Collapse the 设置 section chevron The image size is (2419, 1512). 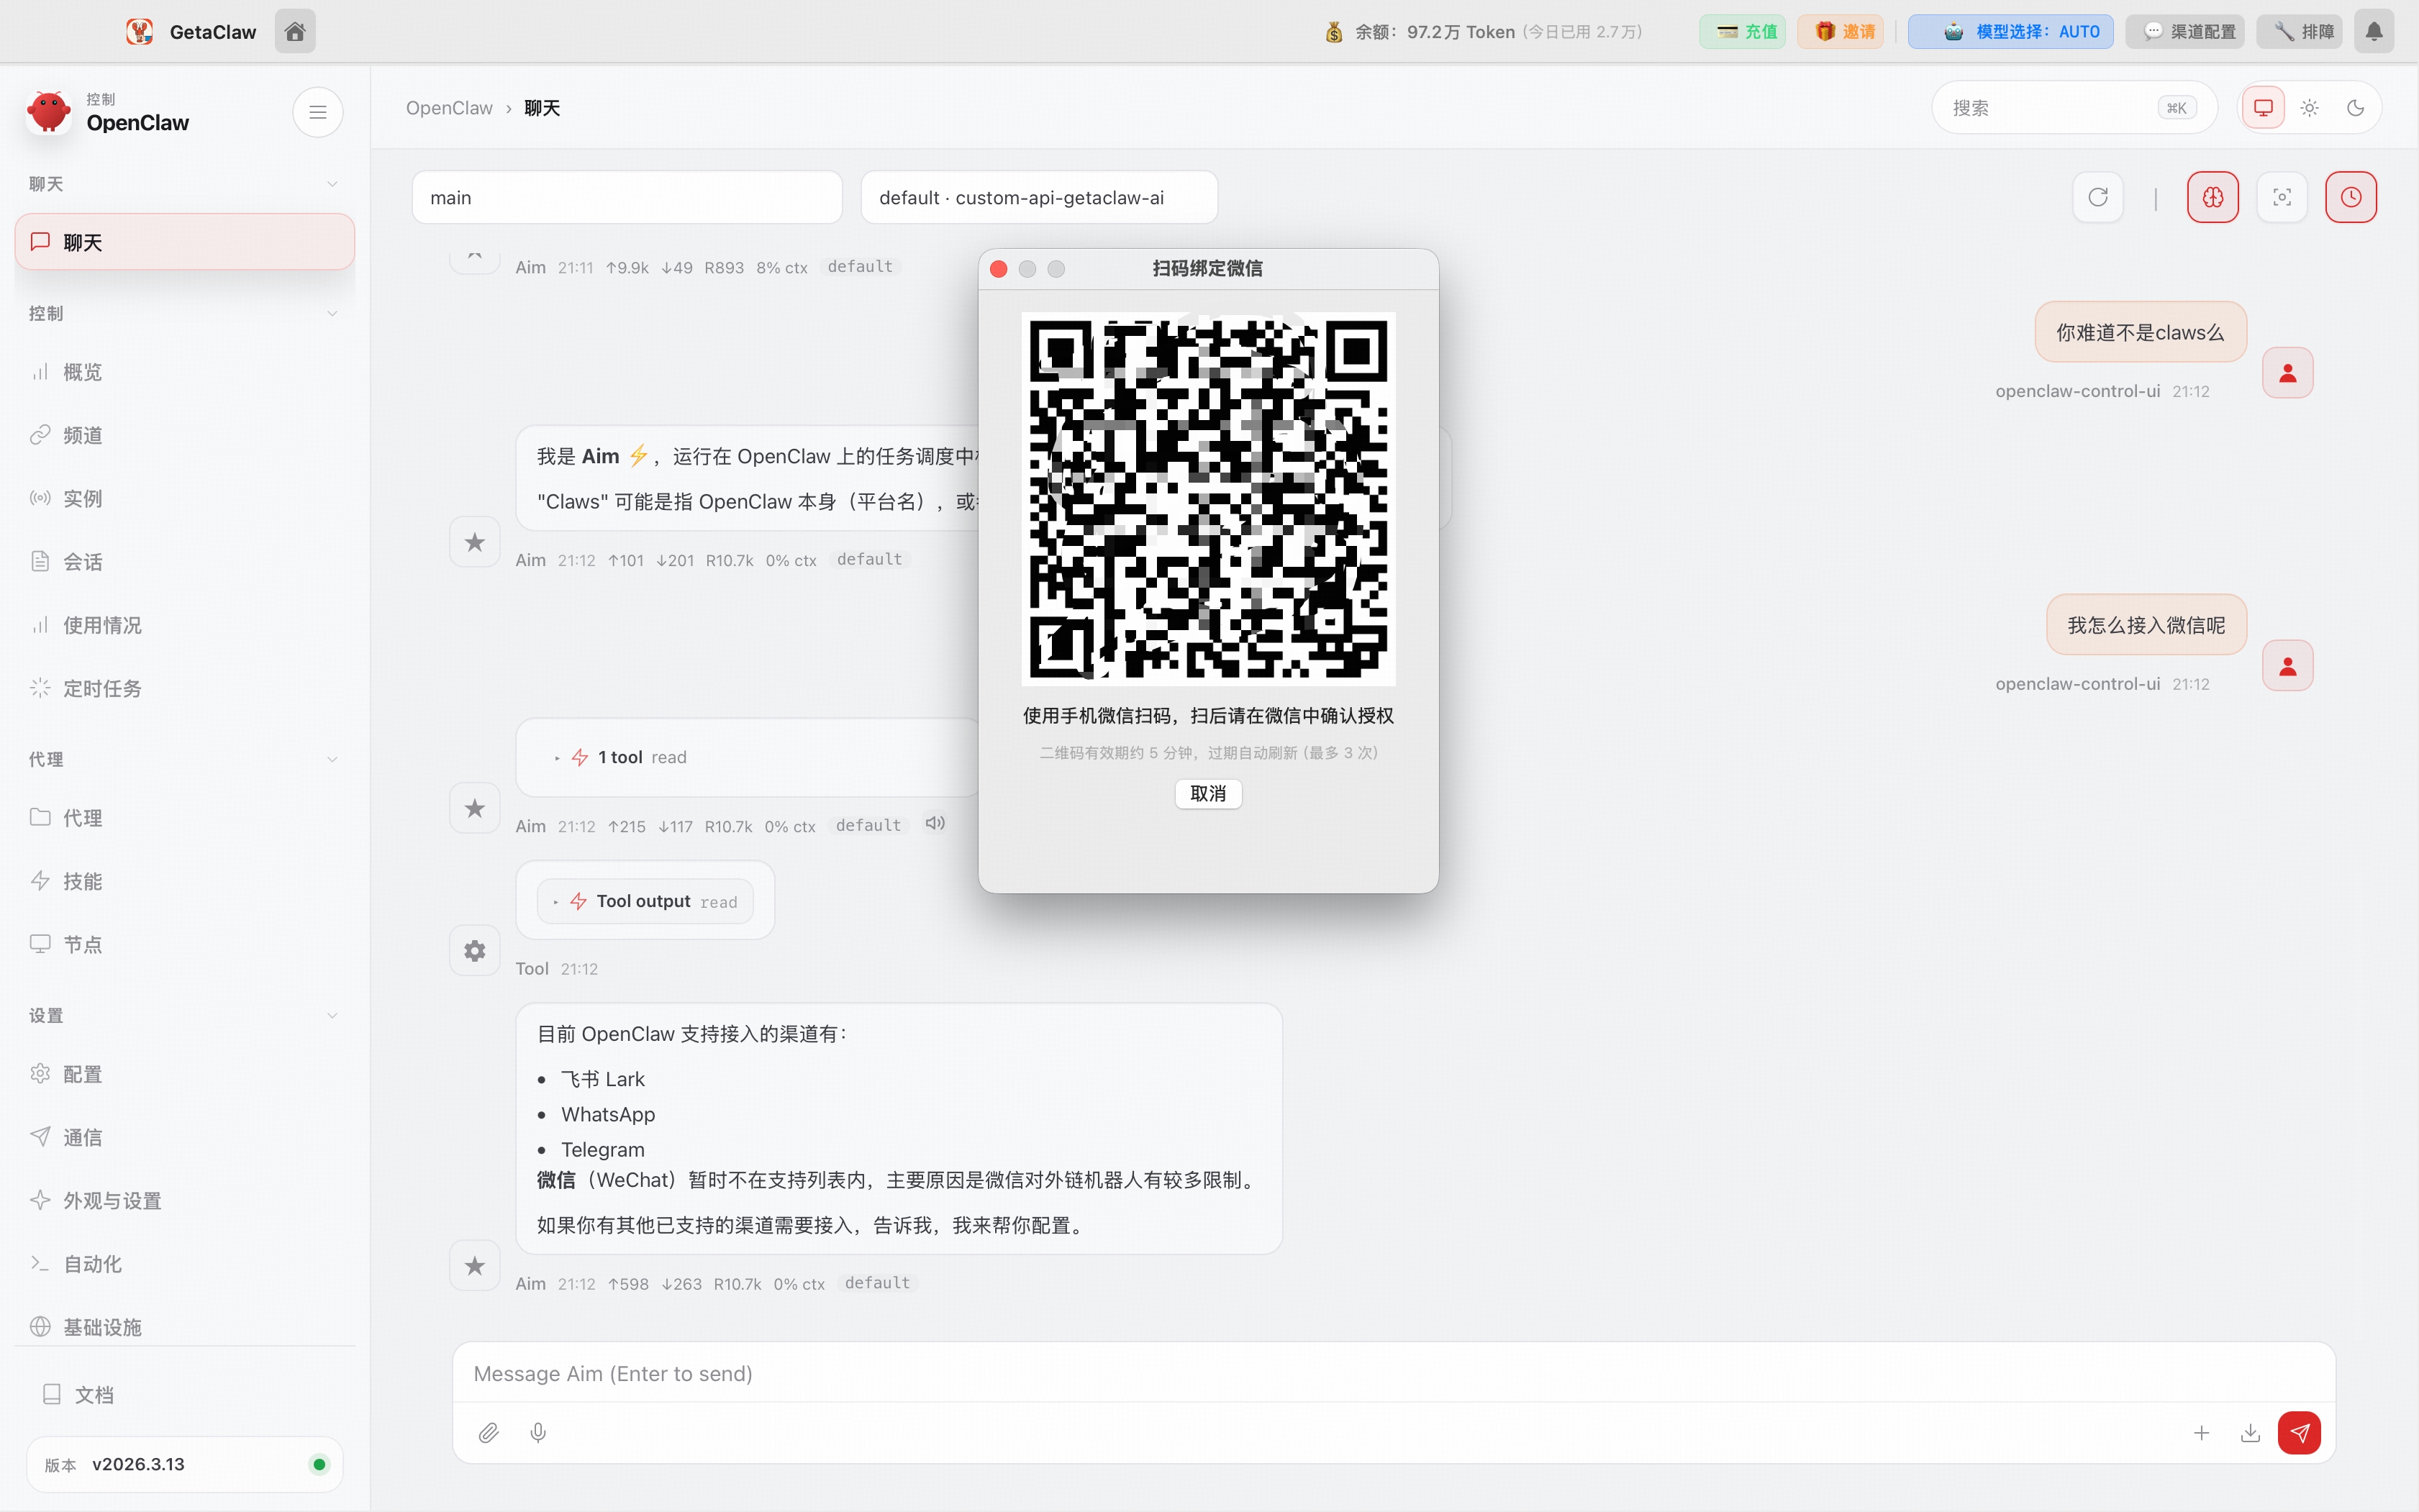pyautogui.click(x=332, y=1015)
